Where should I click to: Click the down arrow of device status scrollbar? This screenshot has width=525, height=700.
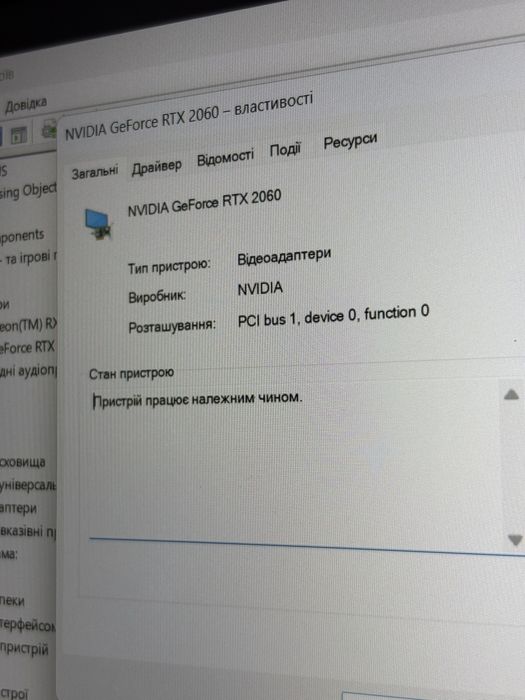click(x=515, y=540)
